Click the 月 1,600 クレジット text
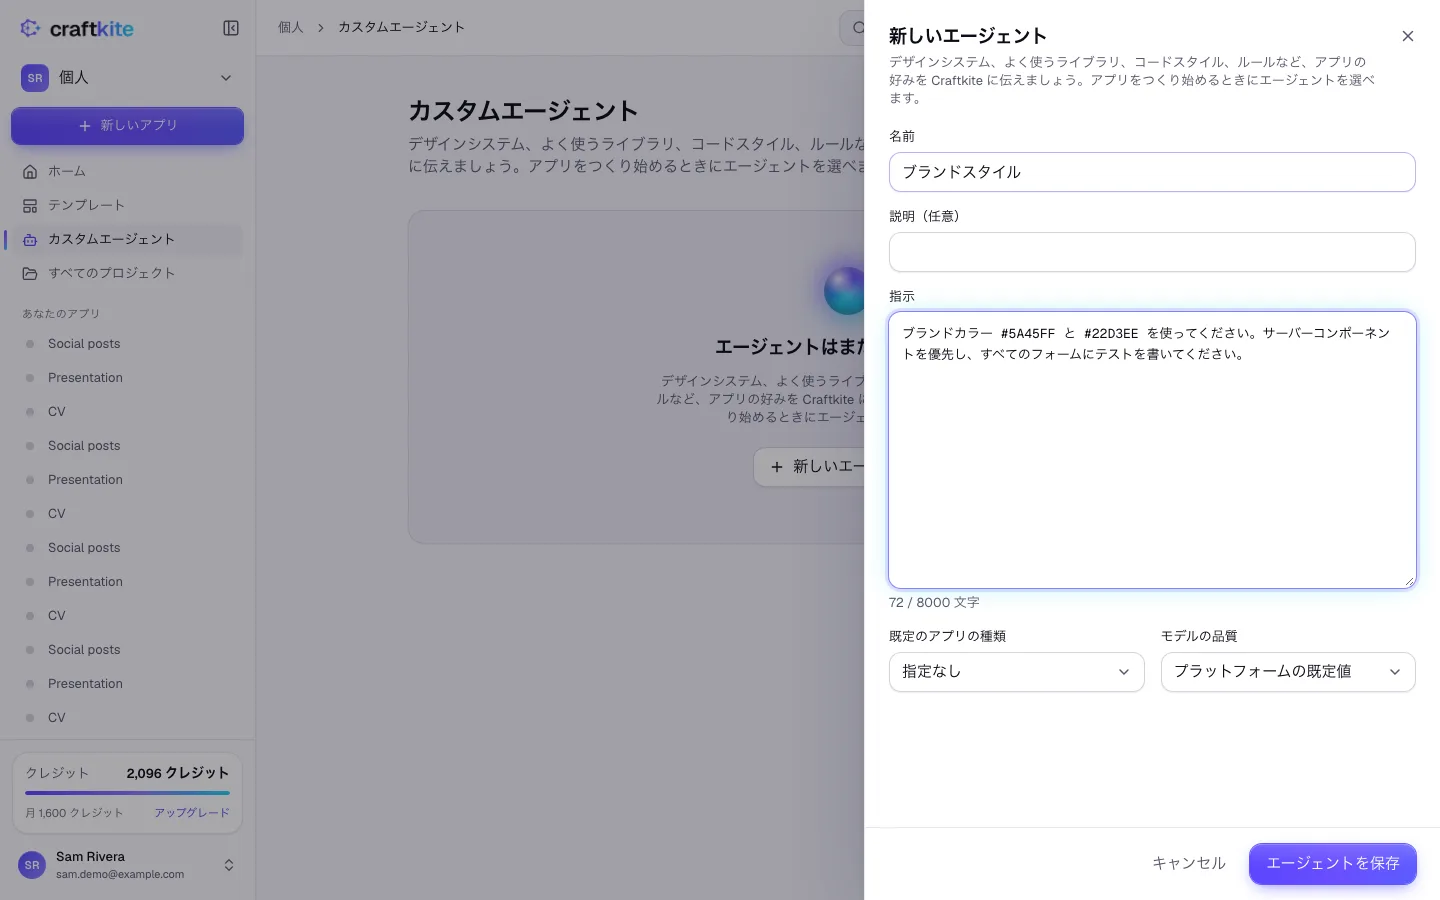Viewport: 1440px width, 900px height. pyautogui.click(x=74, y=813)
